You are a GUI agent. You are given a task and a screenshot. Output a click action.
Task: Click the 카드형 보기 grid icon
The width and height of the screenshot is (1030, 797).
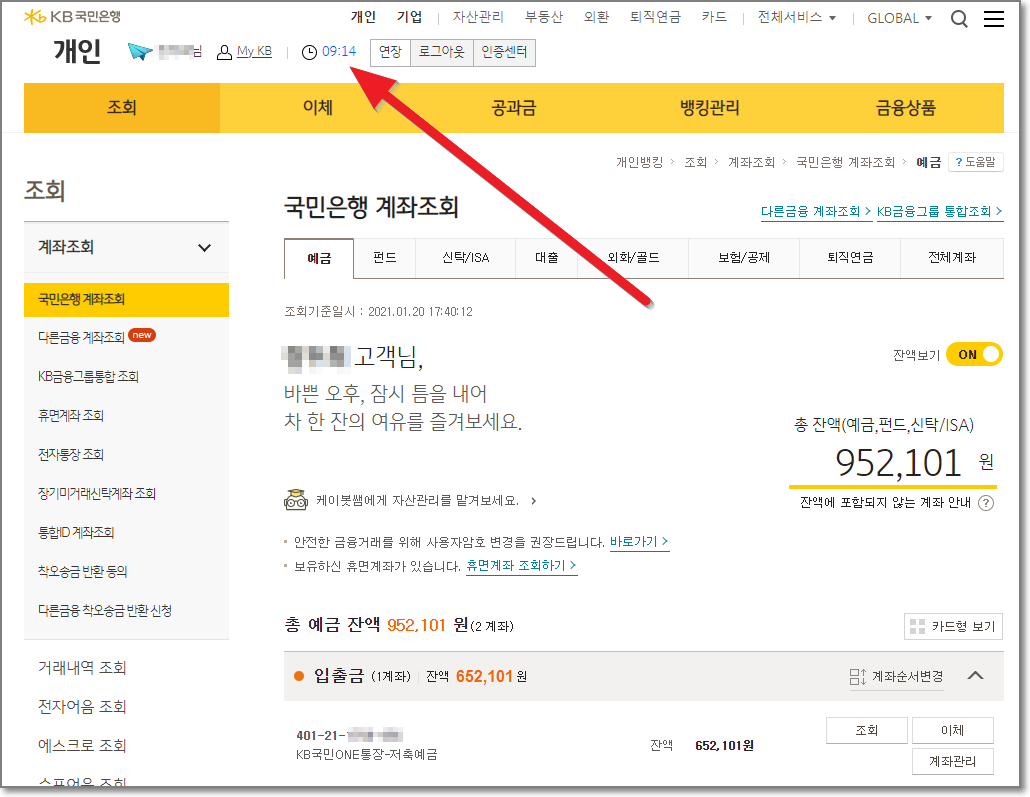click(x=917, y=626)
